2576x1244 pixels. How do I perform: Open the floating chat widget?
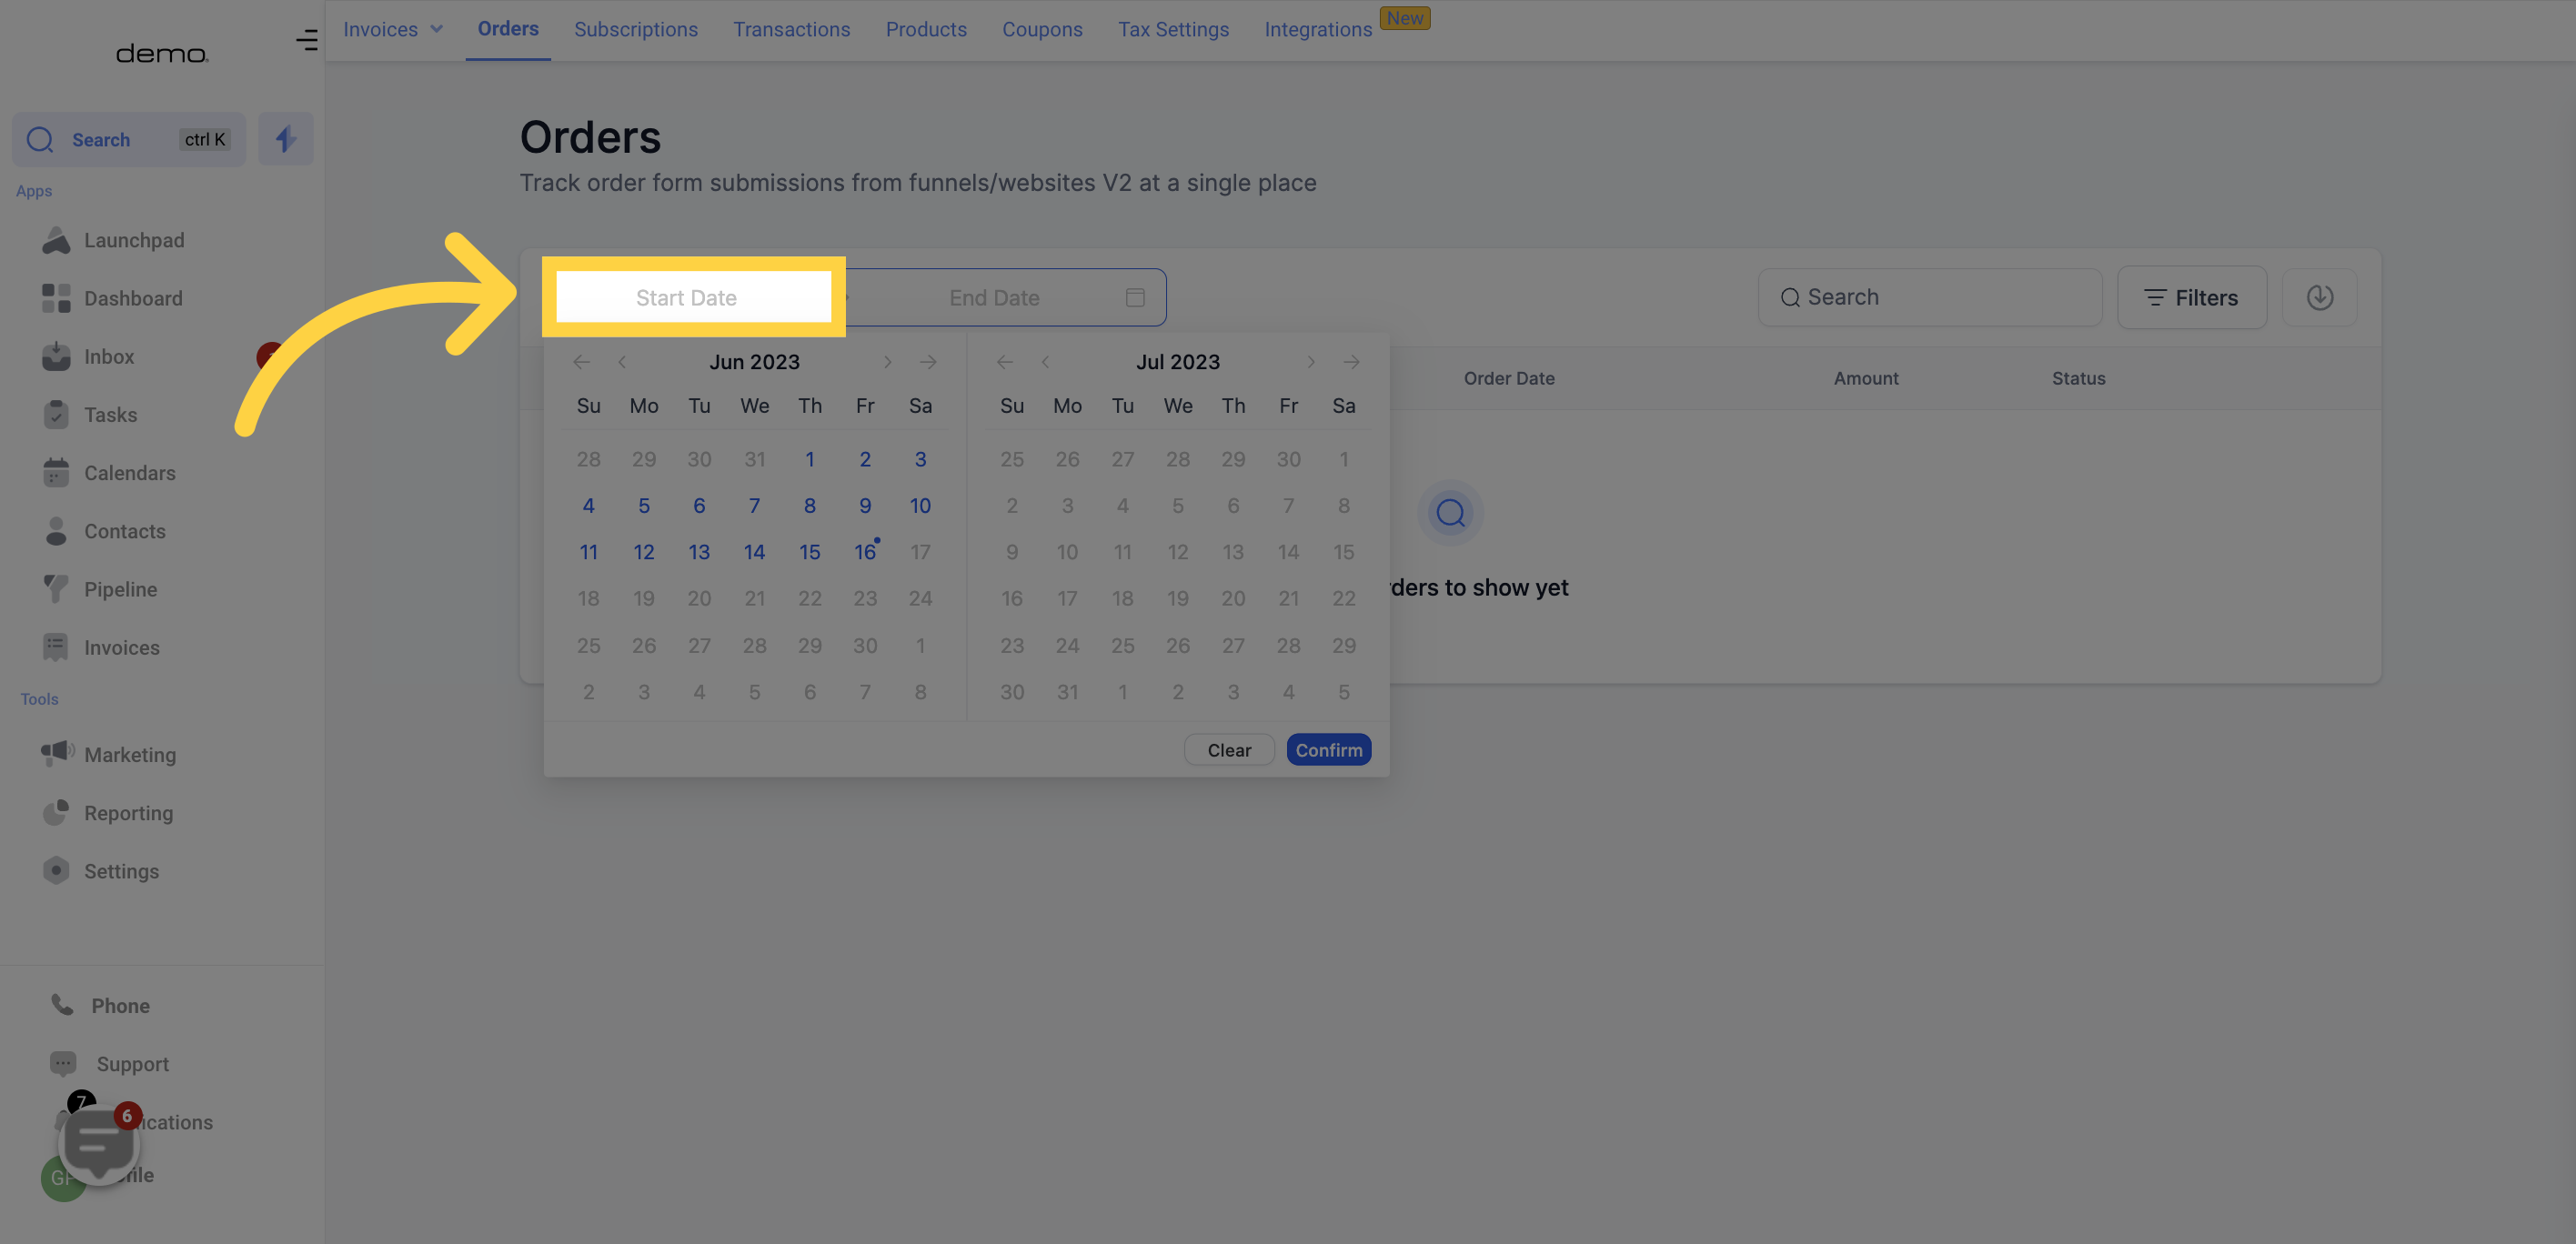(x=98, y=1145)
